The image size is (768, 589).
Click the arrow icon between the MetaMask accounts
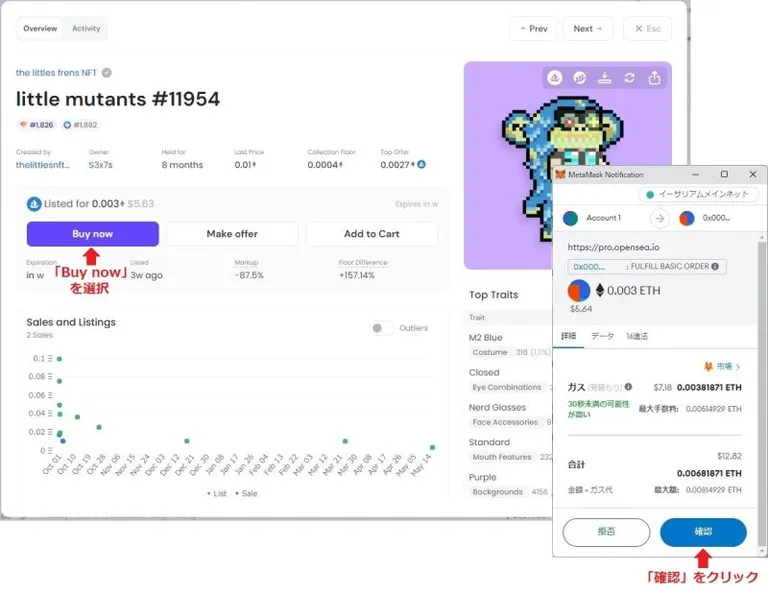coord(660,218)
